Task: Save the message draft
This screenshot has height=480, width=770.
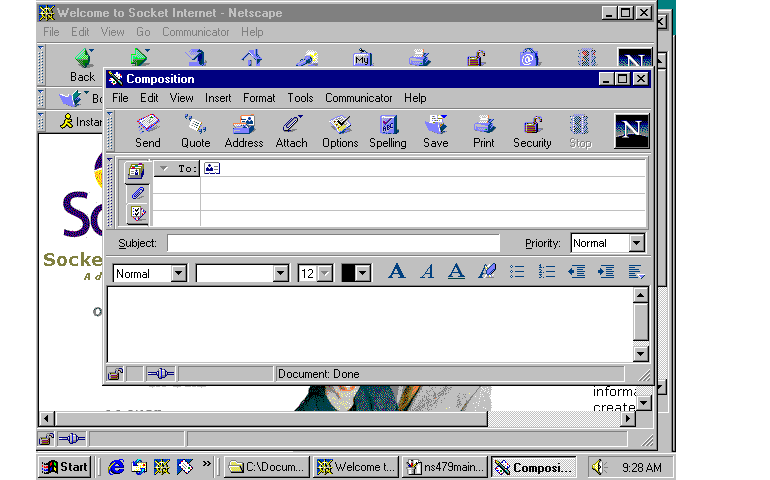Action: 436,131
